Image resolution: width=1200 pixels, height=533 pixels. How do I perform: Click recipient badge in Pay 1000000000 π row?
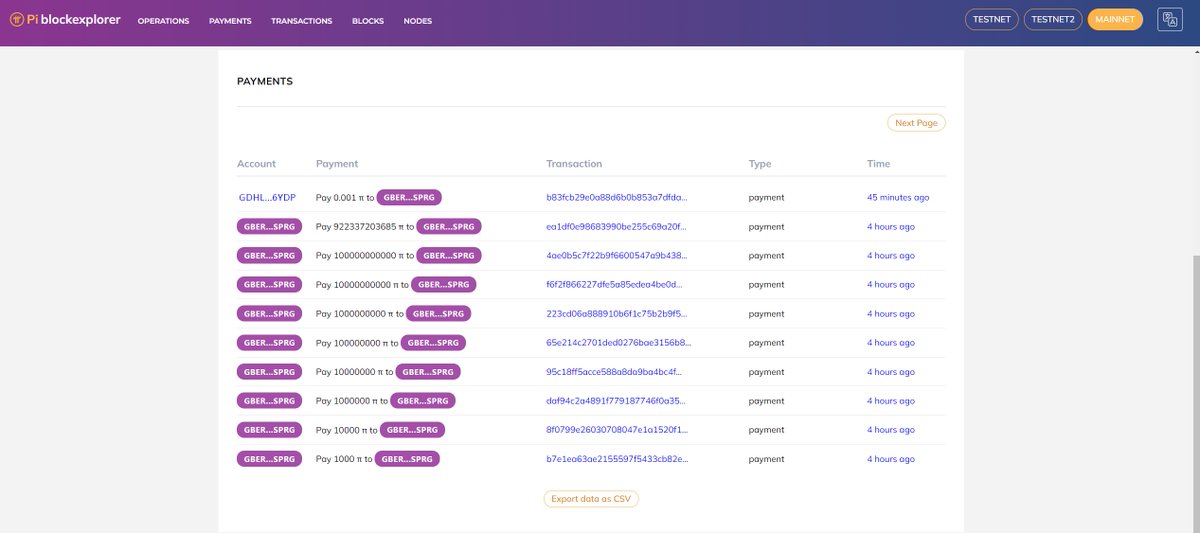(x=438, y=314)
